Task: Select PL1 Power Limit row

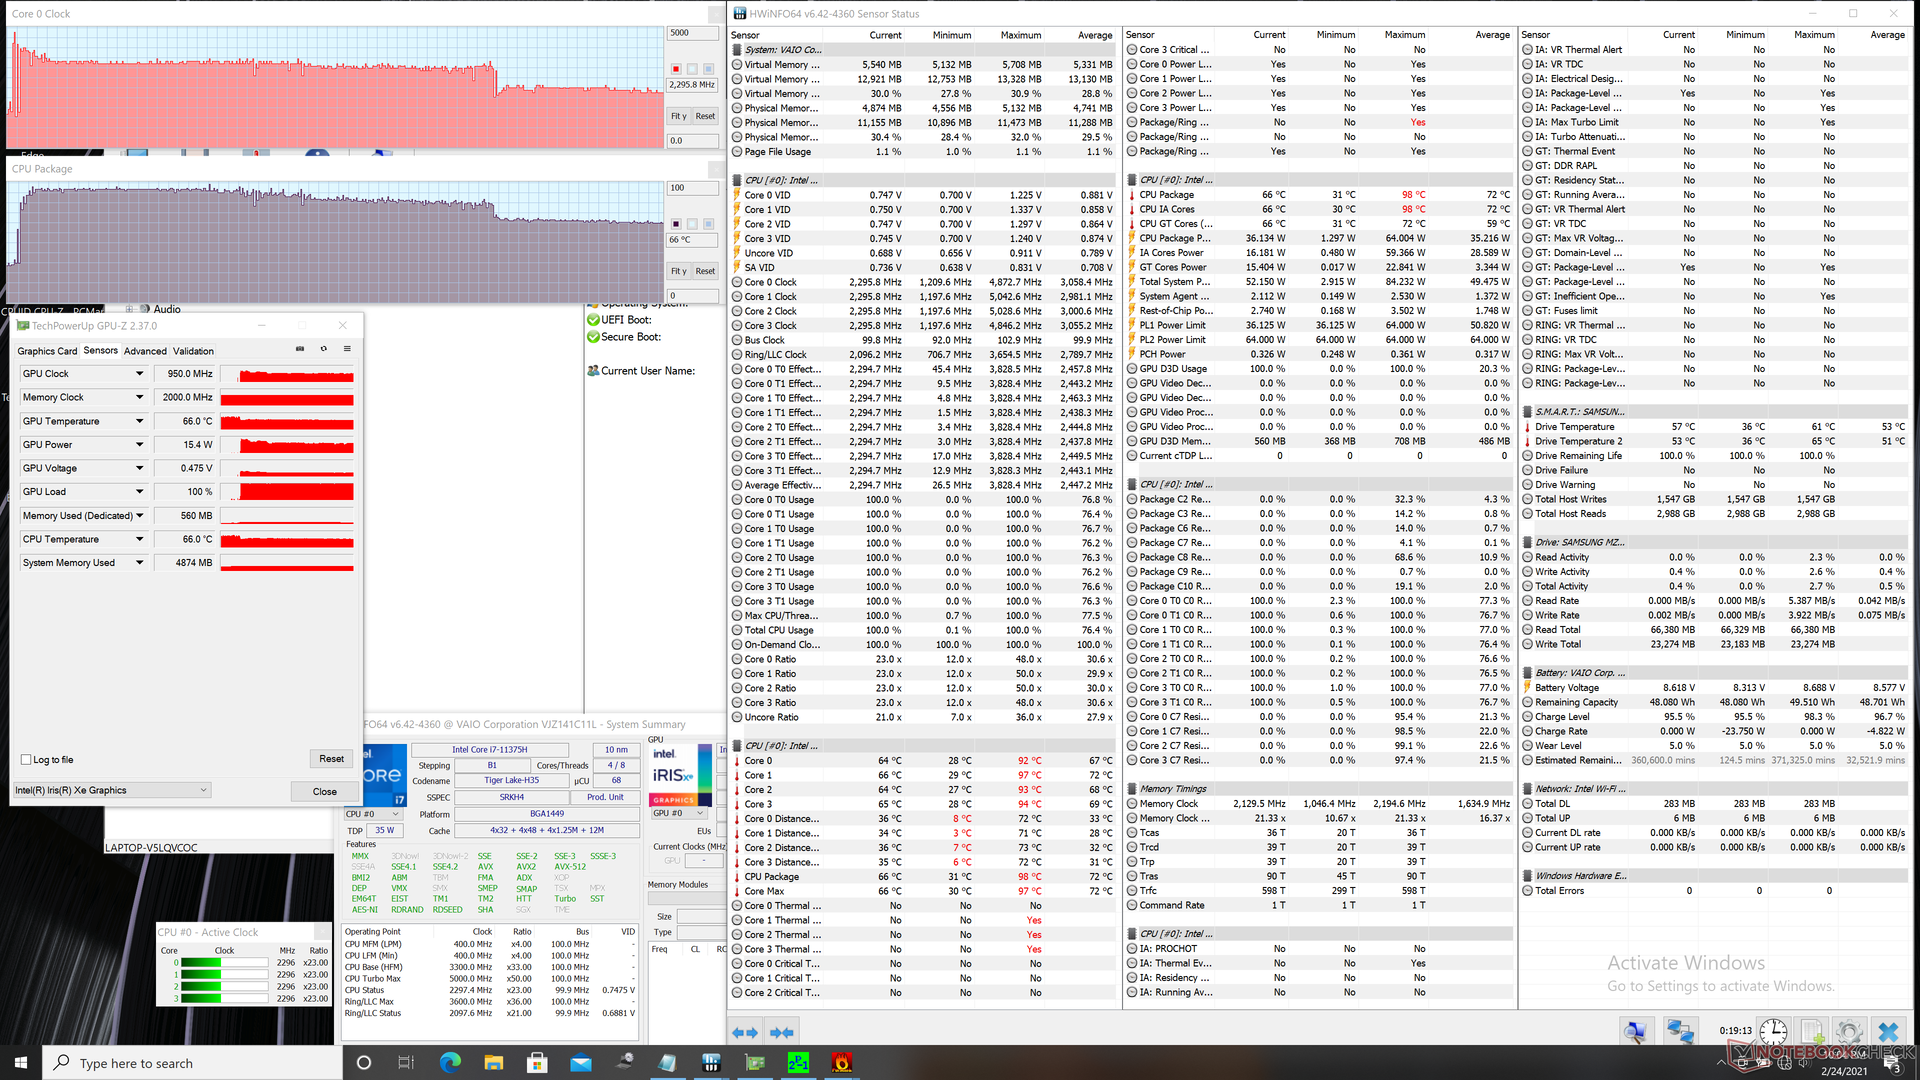Action: pos(1320,325)
